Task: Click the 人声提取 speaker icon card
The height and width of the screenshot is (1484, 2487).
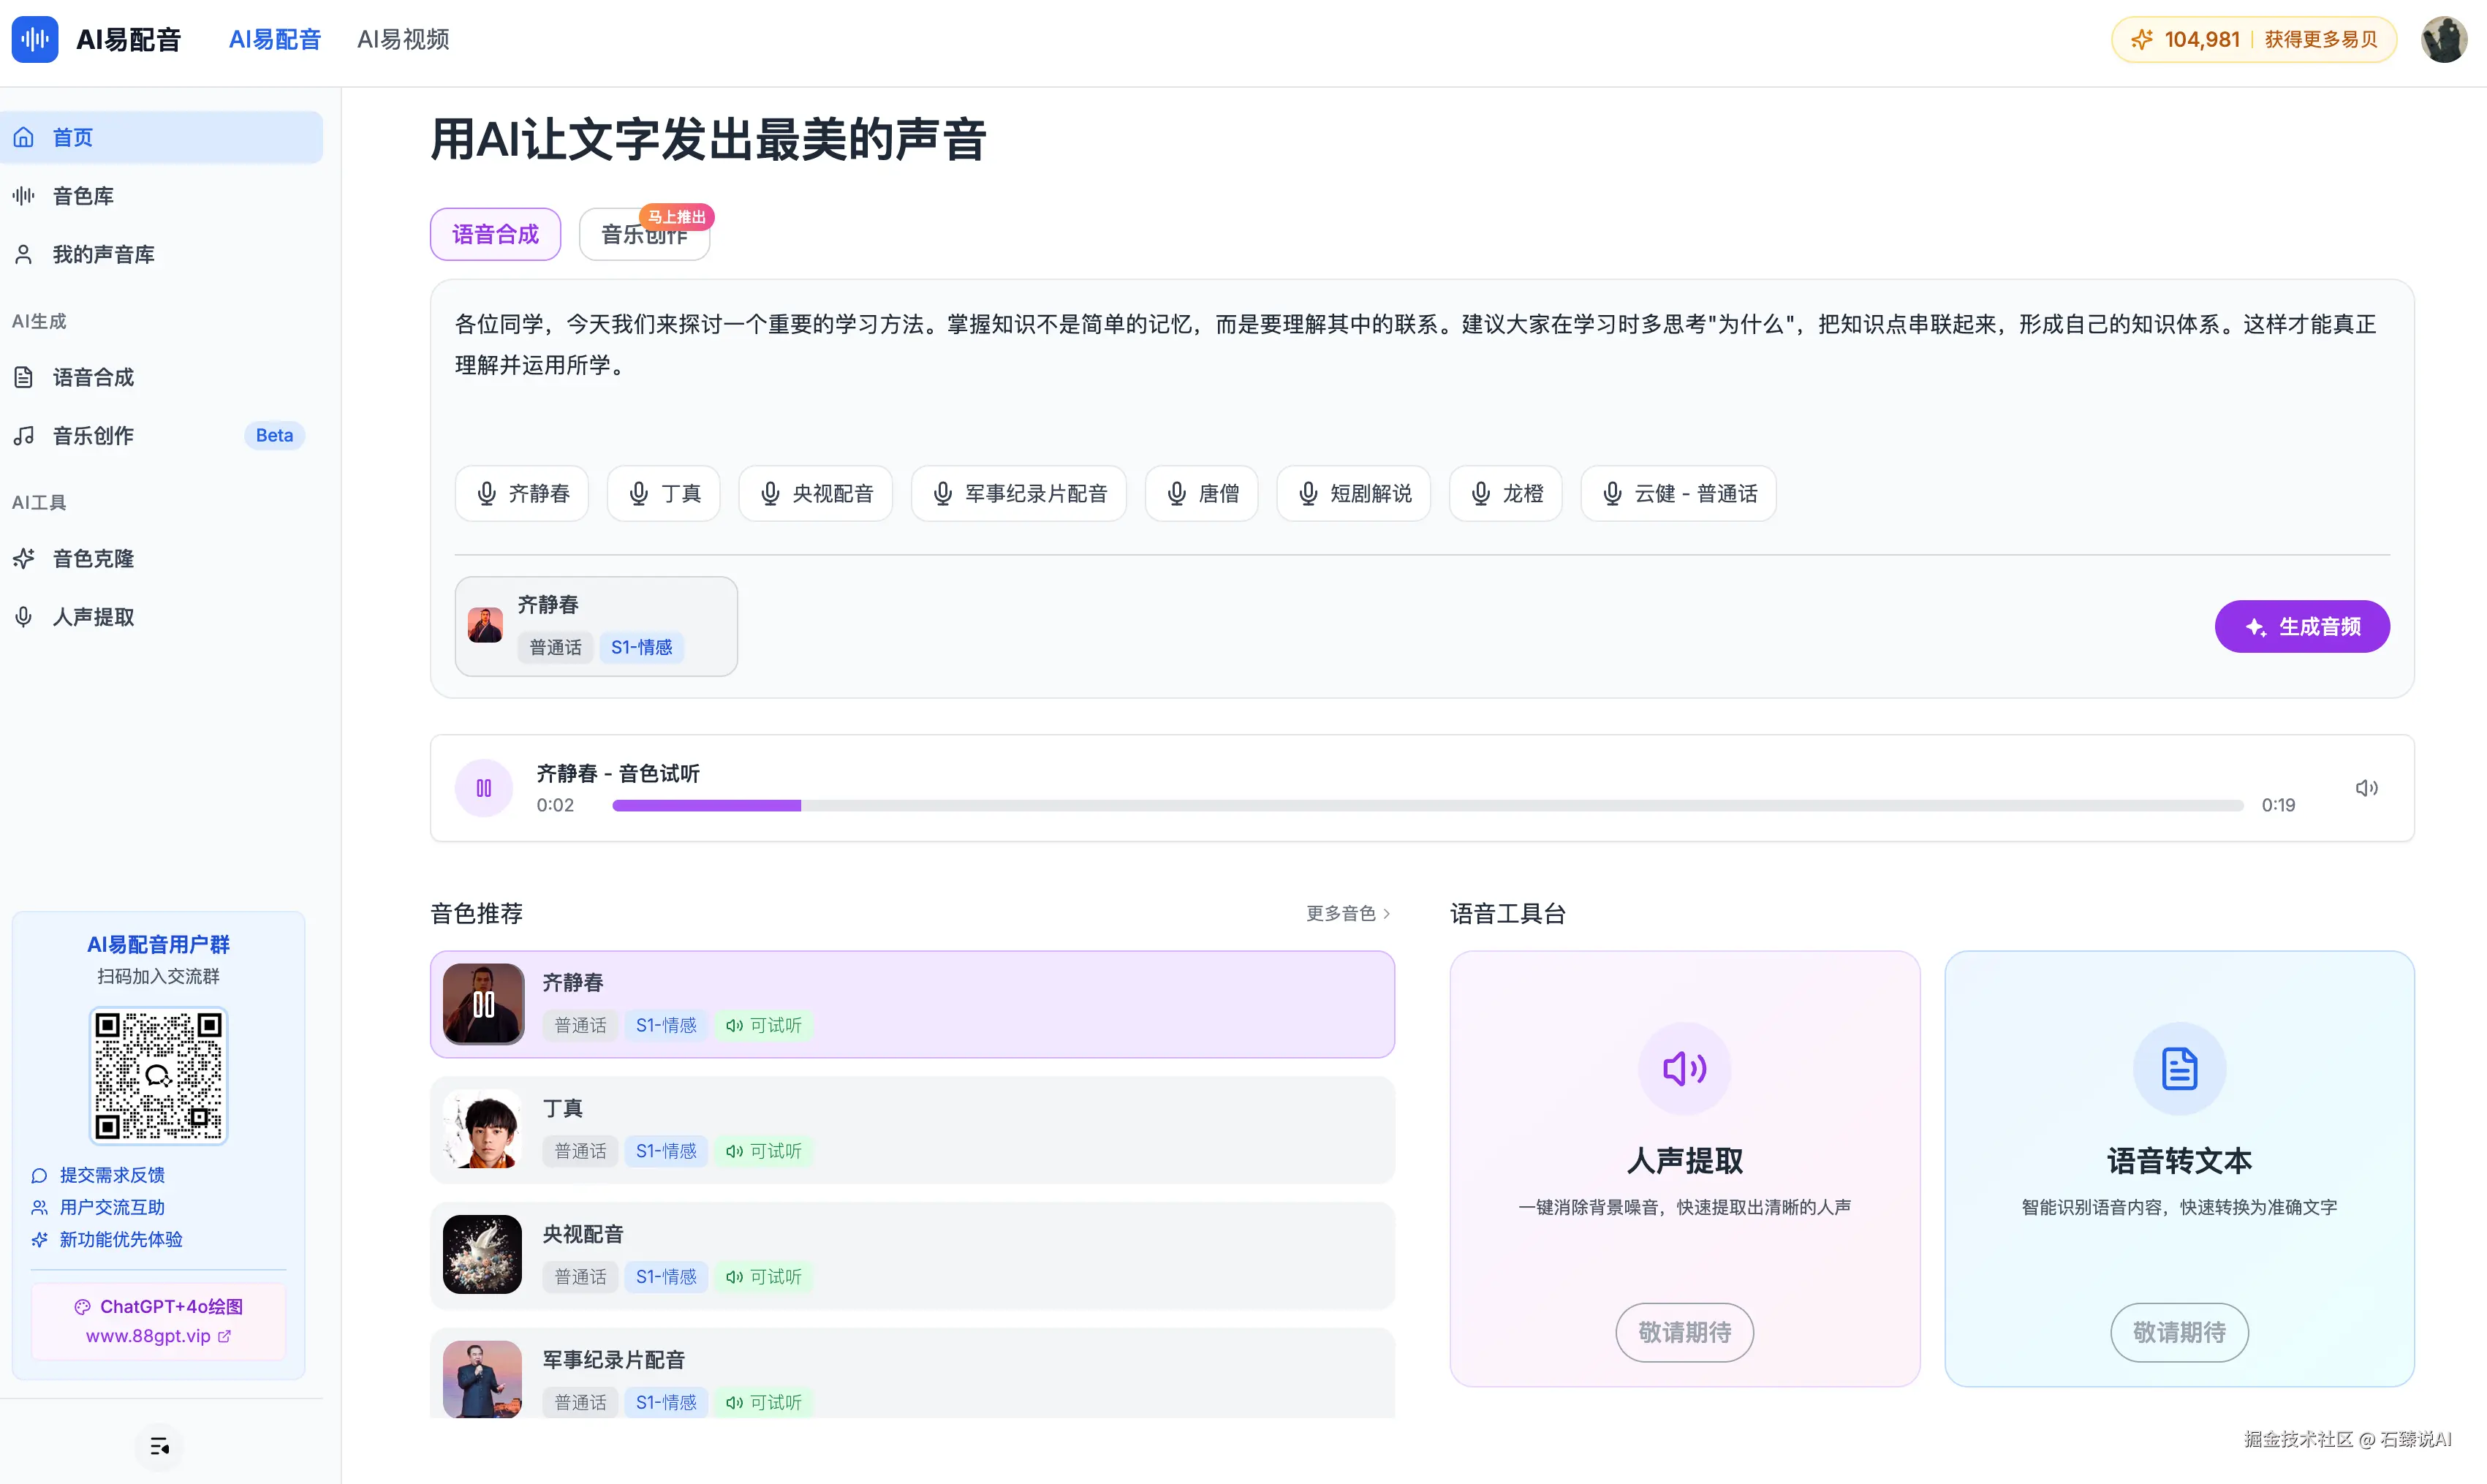Action: tap(1684, 1068)
